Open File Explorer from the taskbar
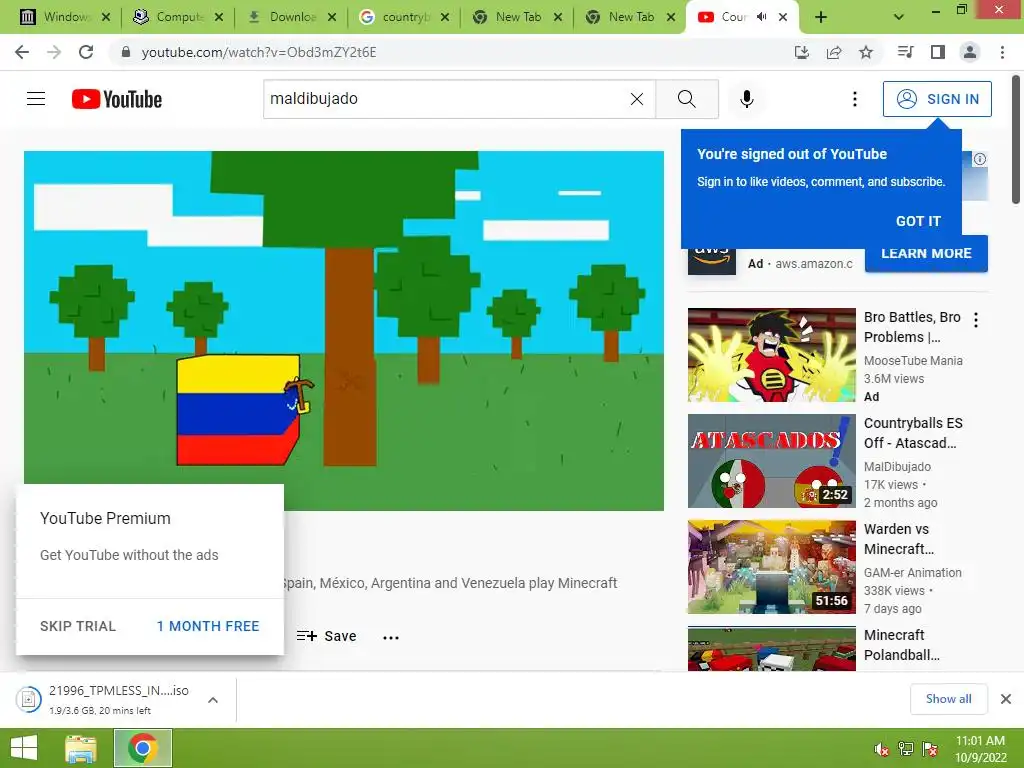The width and height of the screenshot is (1024, 768). coord(80,748)
